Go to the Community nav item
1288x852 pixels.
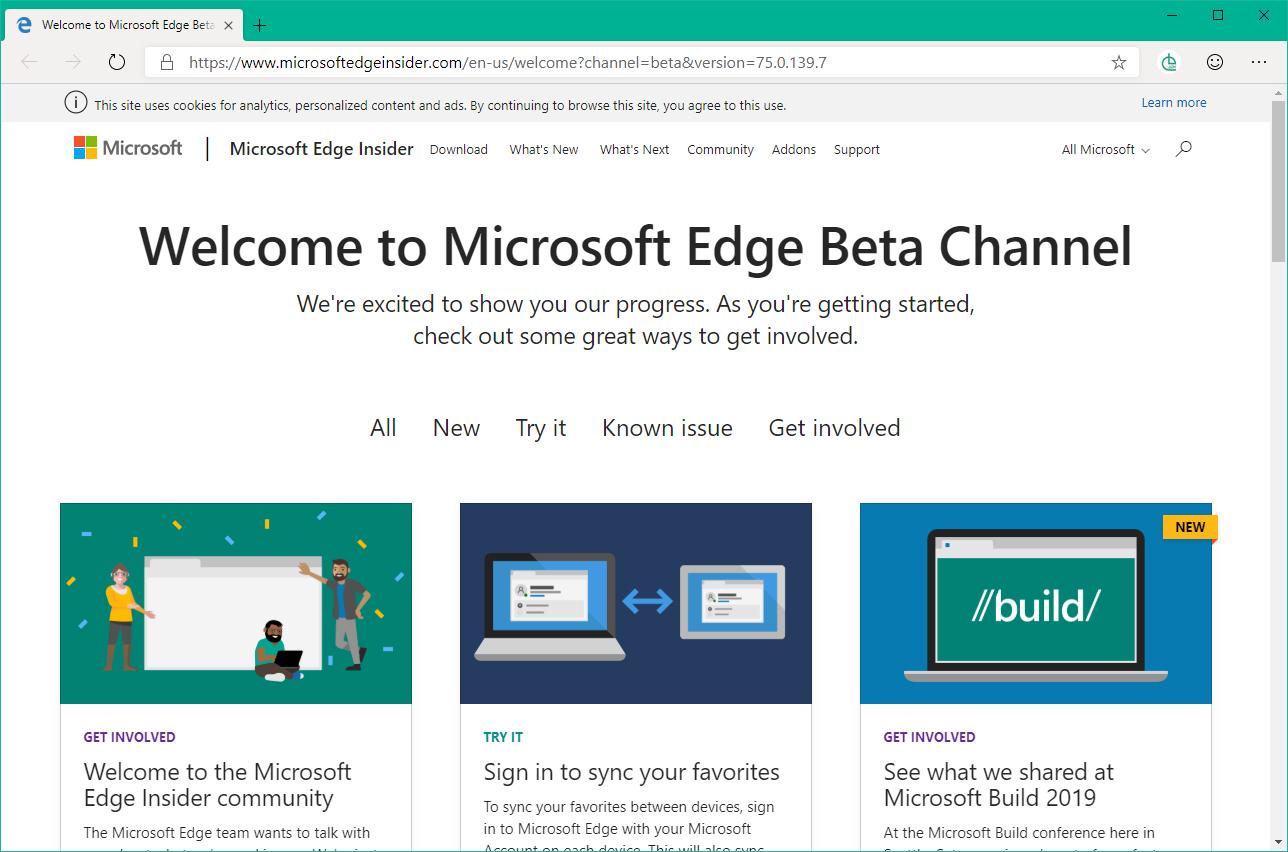coord(720,149)
